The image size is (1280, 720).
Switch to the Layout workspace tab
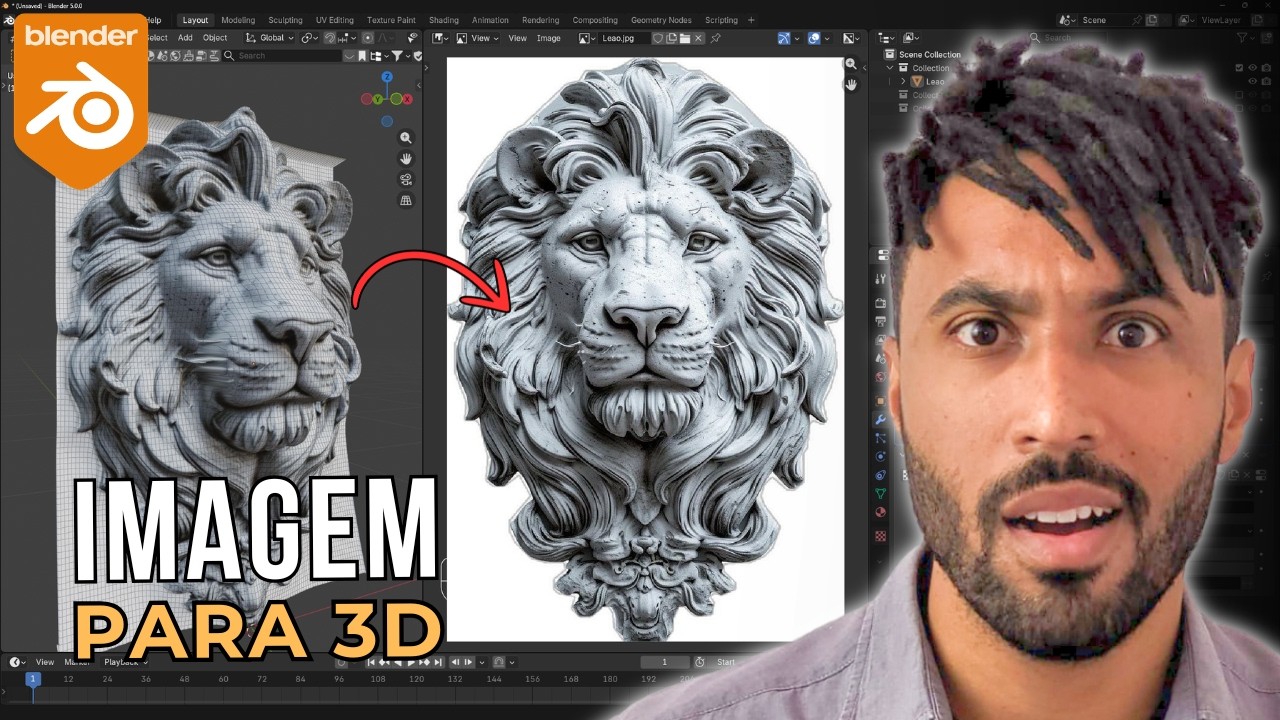(195, 20)
